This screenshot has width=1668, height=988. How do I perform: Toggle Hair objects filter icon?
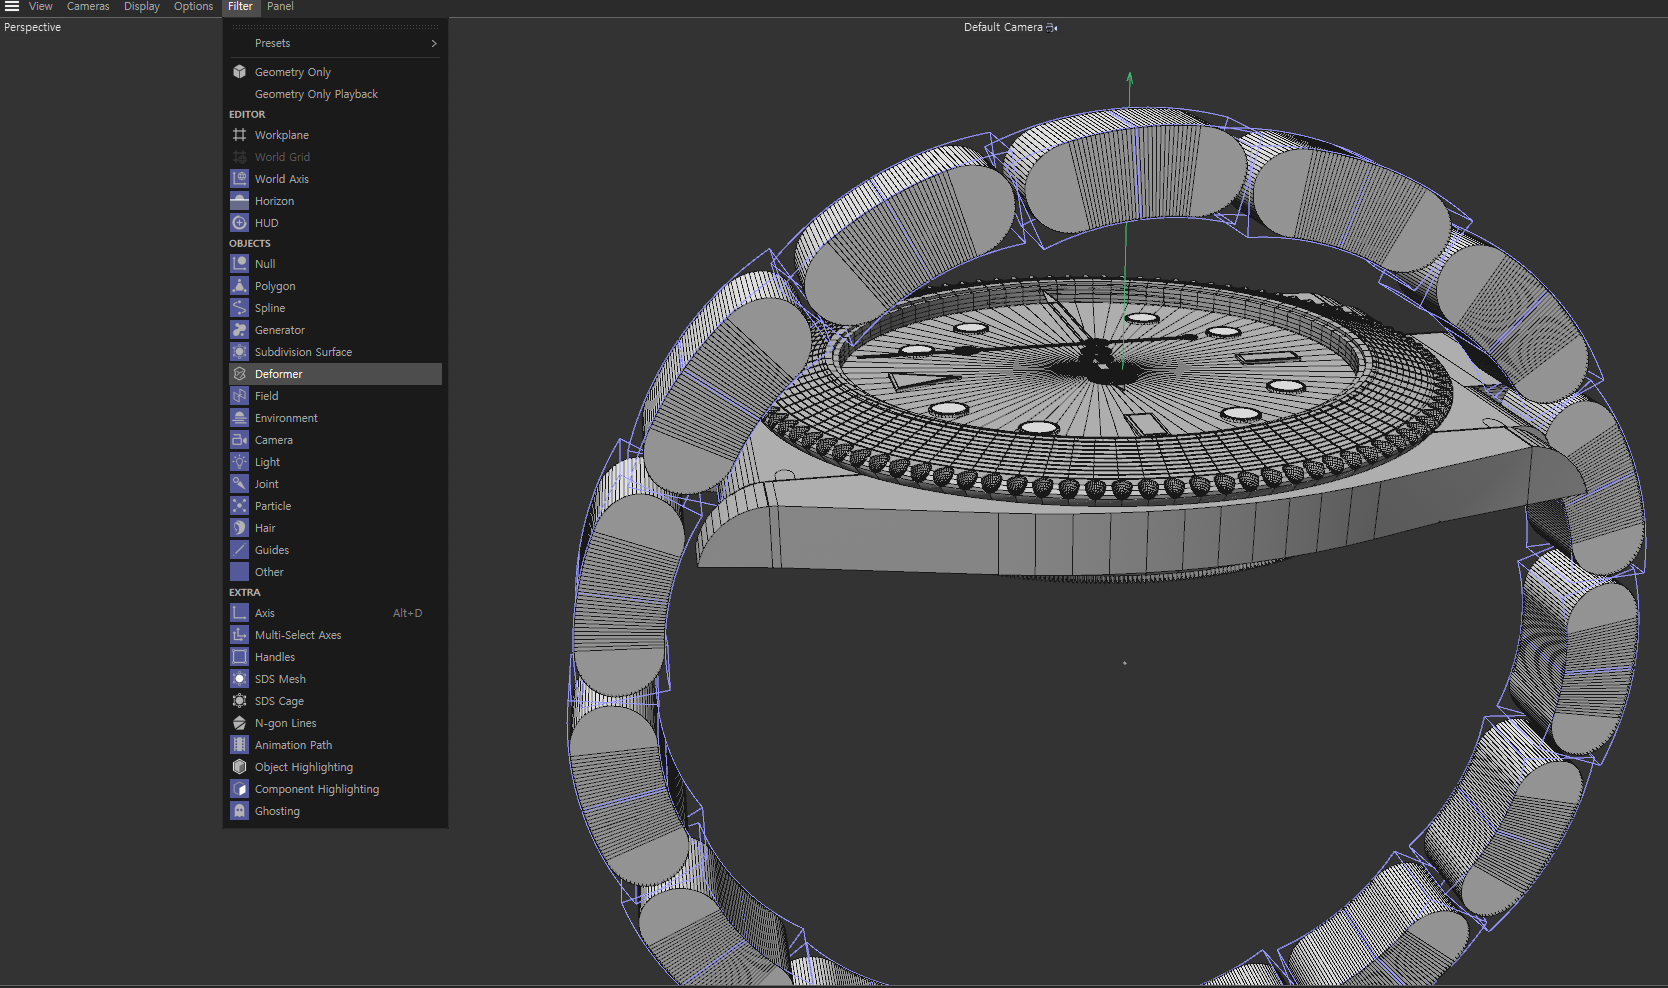coord(239,528)
